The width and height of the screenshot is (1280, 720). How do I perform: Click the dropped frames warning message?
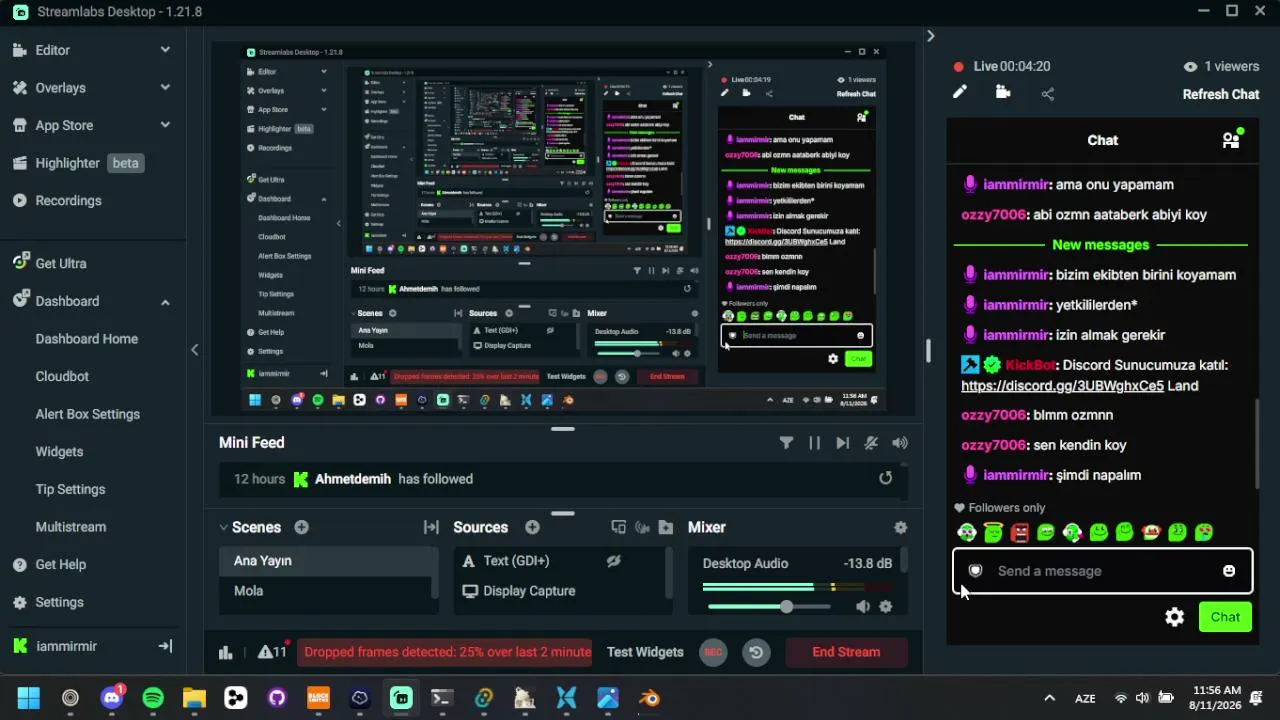tap(447, 652)
